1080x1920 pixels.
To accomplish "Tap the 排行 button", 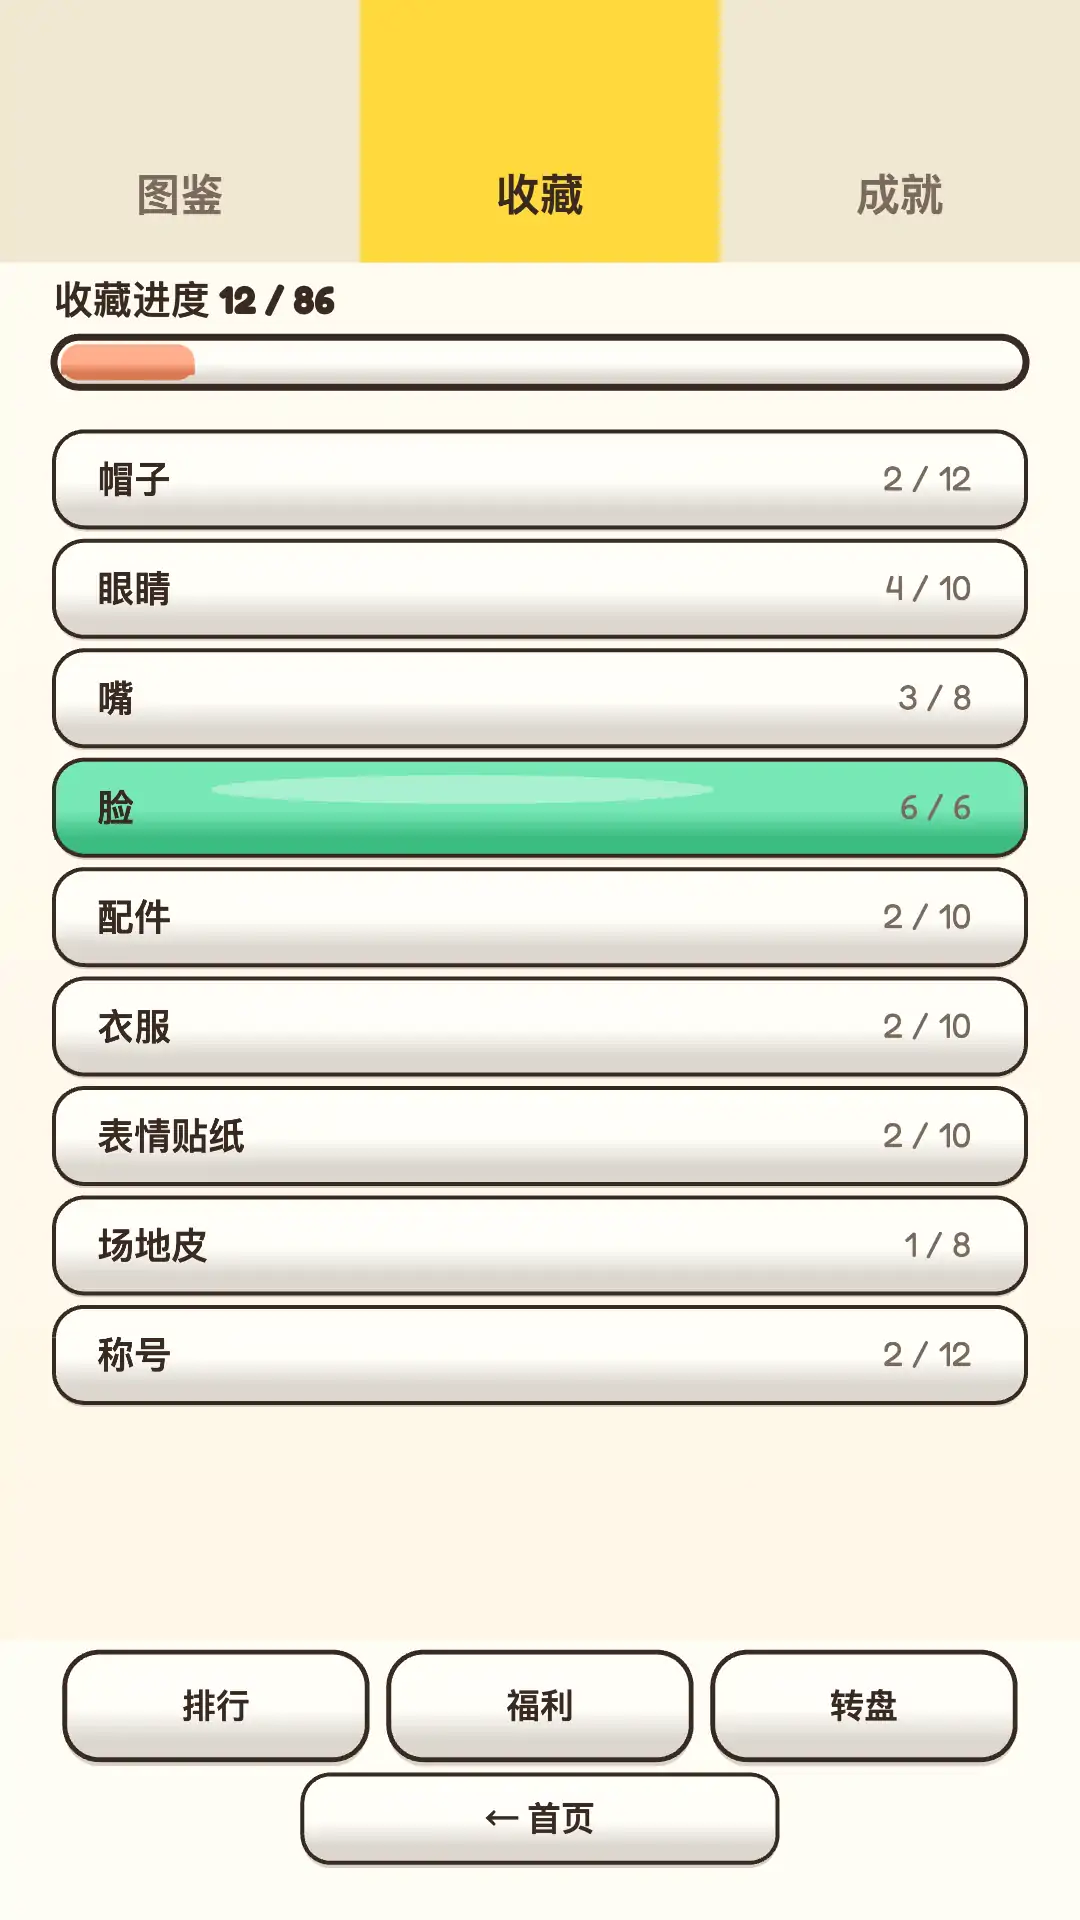I will (216, 1705).
